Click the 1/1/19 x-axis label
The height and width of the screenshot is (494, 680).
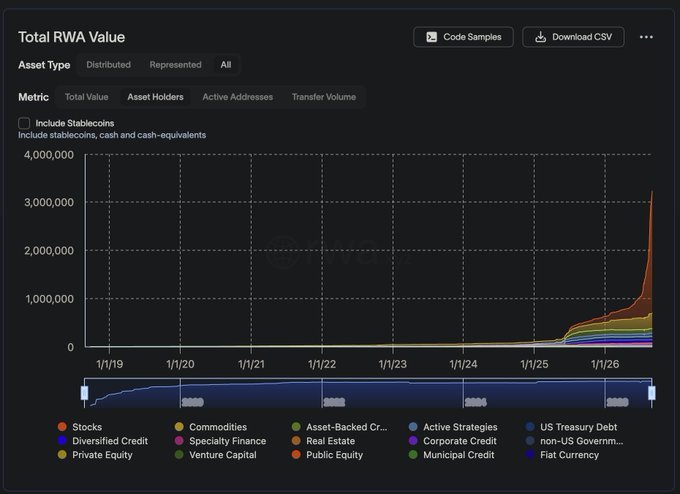point(109,364)
